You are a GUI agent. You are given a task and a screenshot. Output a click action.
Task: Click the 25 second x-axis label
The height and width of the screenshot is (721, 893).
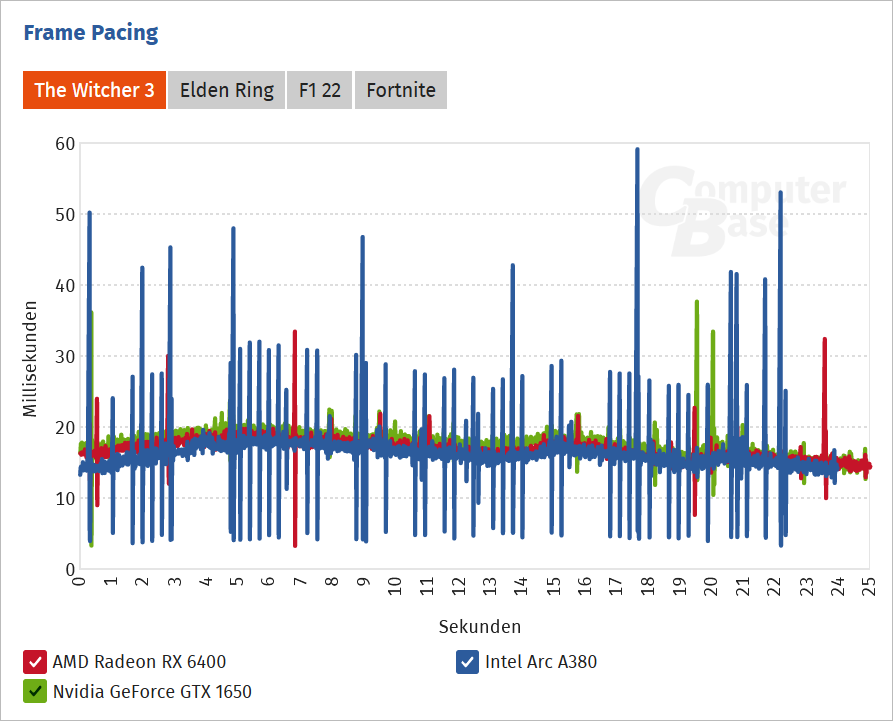869,586
